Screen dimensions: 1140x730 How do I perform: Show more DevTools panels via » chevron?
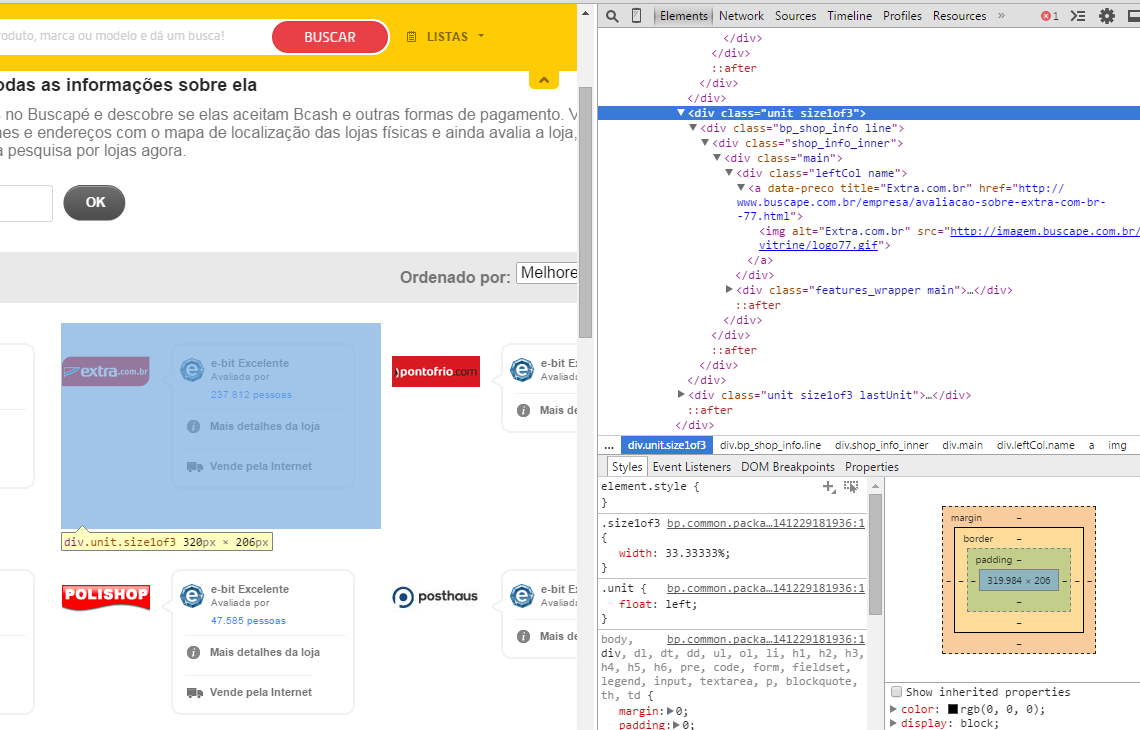pos(1001,15)
